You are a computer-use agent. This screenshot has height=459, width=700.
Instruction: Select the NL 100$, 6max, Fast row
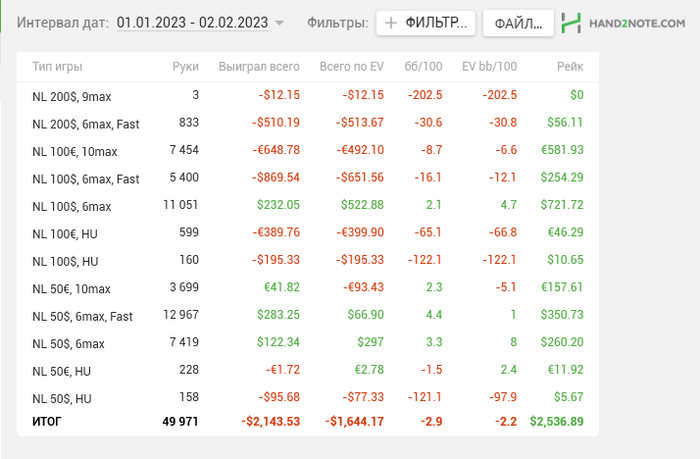(308, 178)
